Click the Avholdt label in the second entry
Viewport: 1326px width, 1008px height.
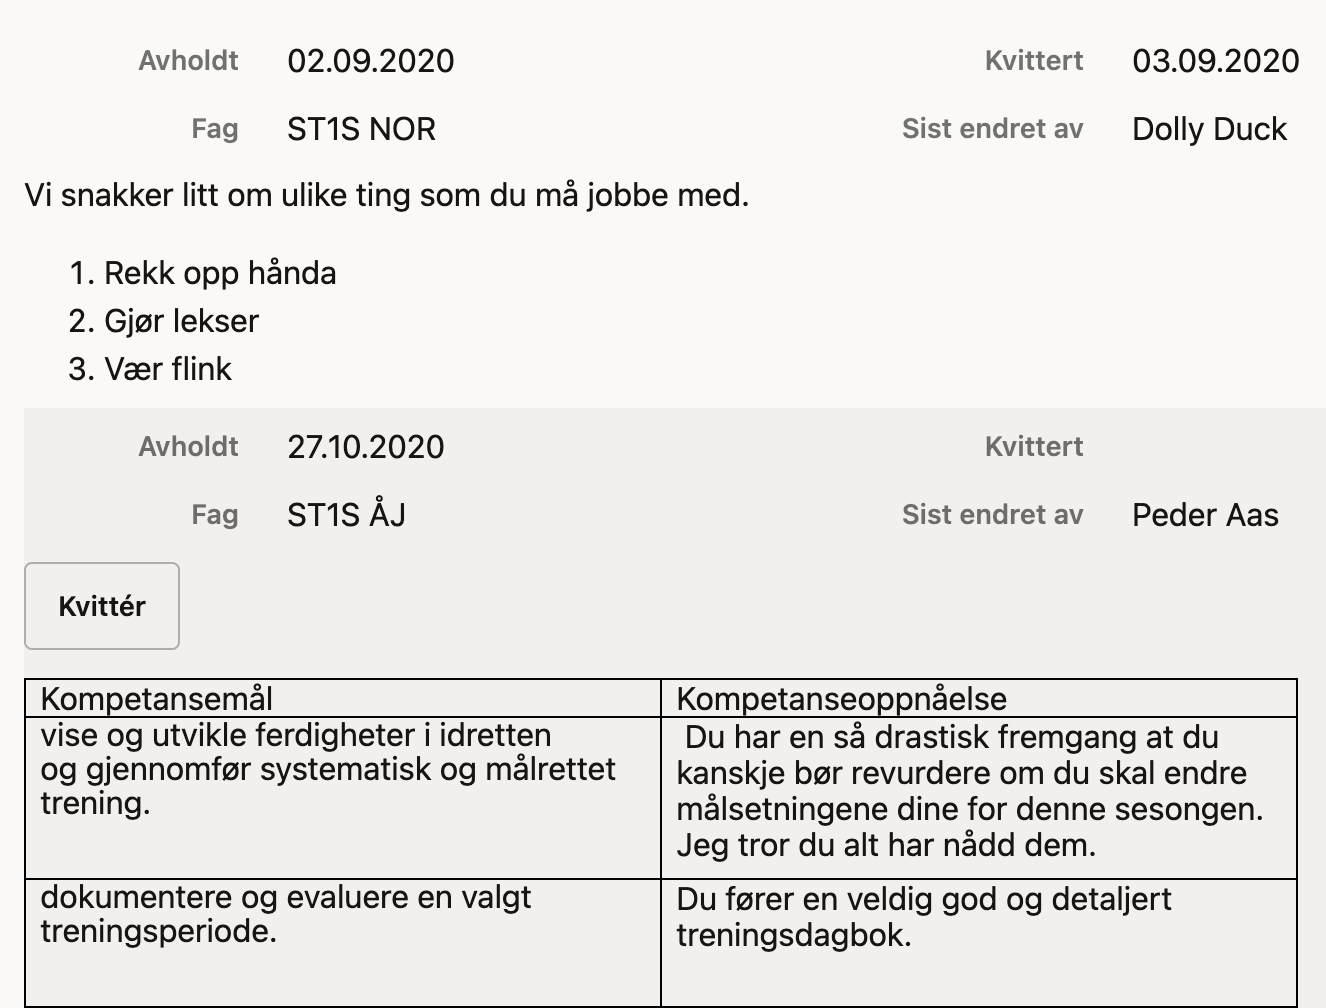coord(187,447)
